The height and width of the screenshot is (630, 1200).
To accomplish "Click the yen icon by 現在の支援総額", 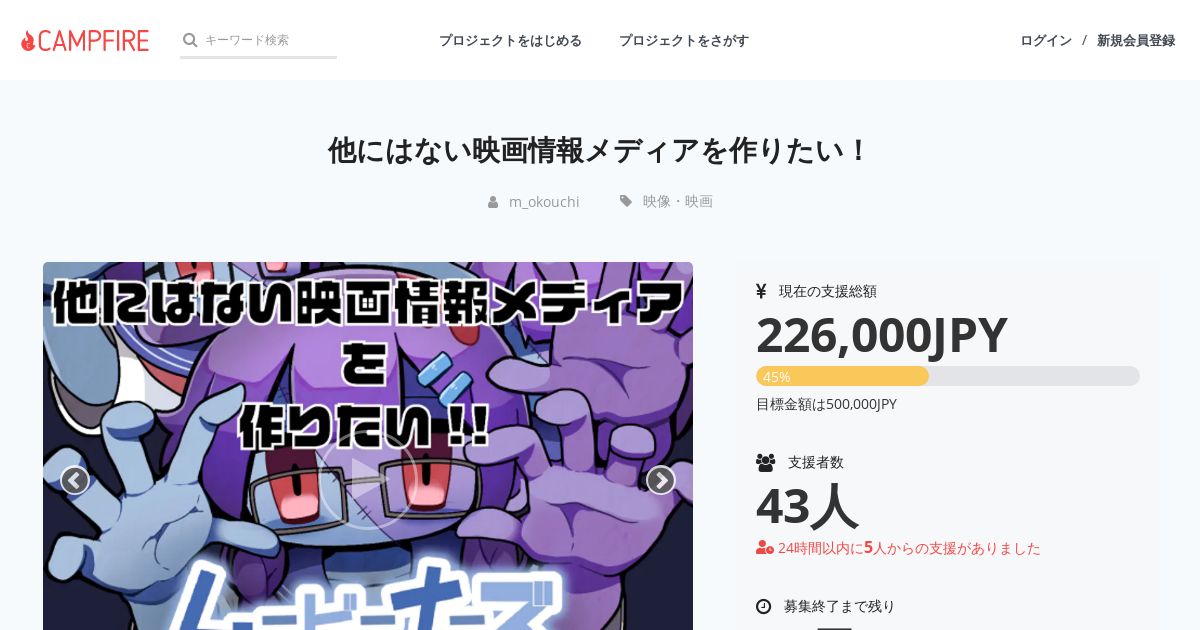I will click(x=761, y=291).
